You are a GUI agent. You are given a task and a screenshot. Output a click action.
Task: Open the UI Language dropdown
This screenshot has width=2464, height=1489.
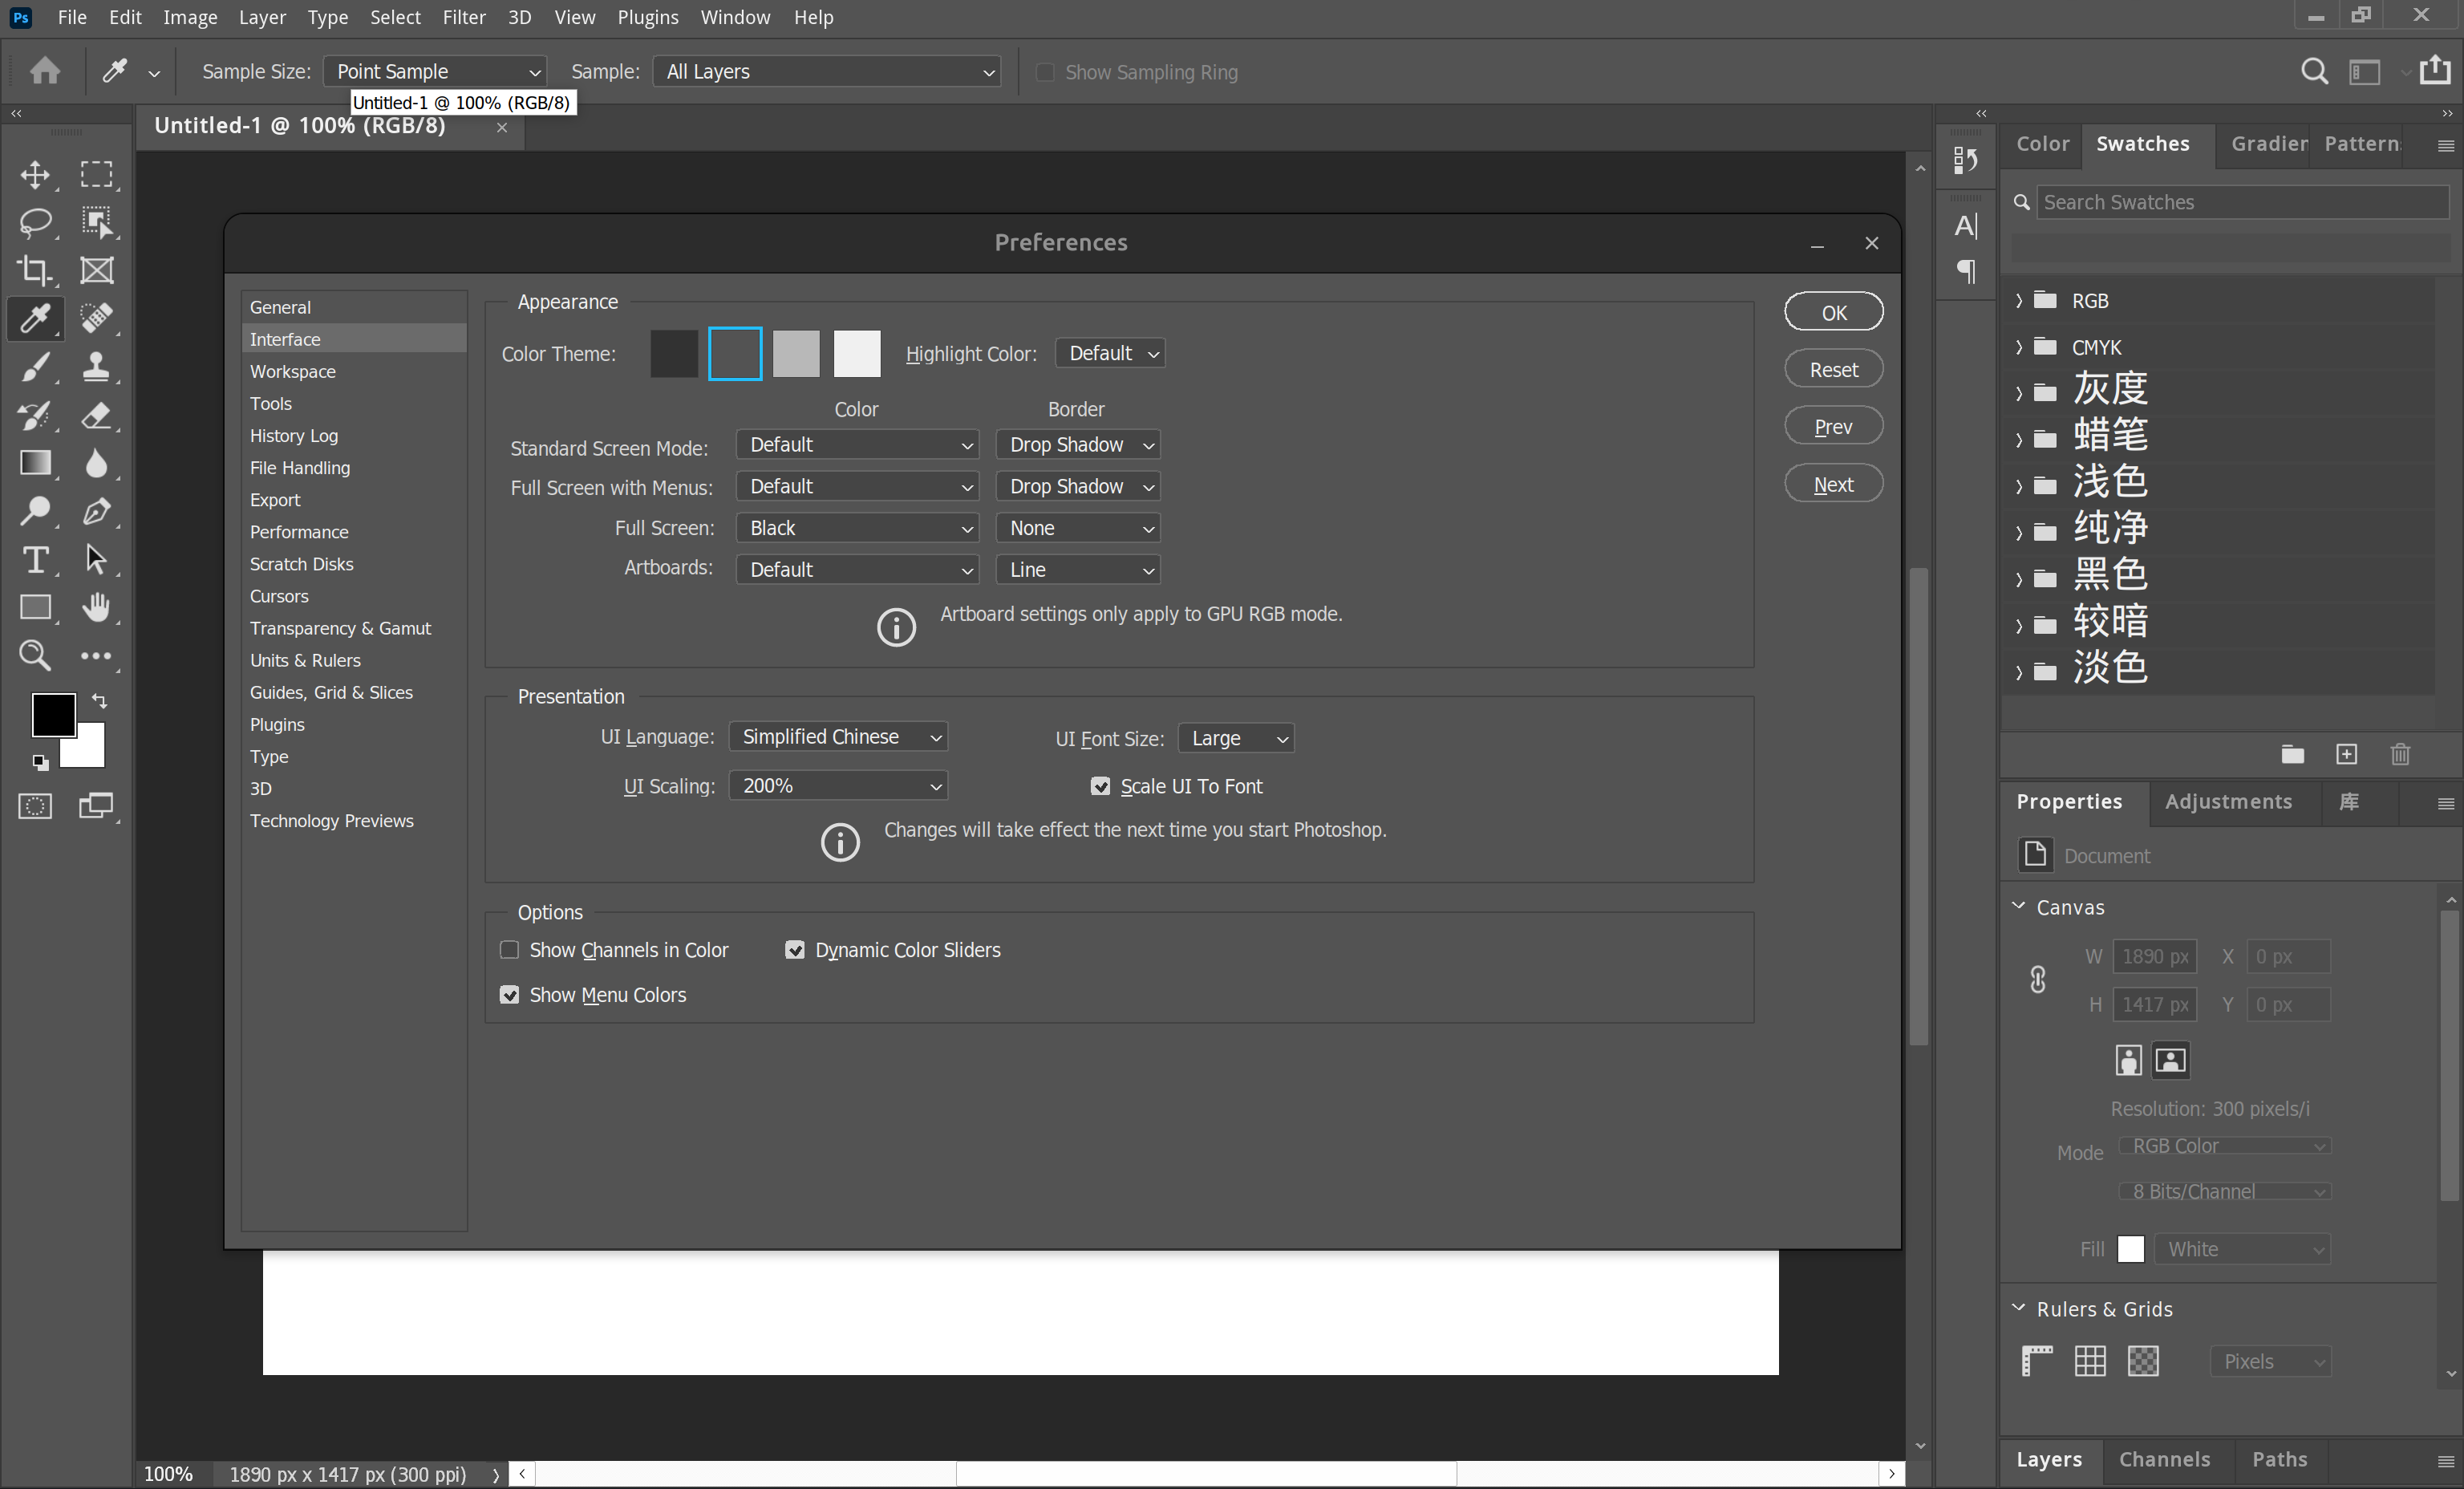pyautogui.click(x=838, y=737)
